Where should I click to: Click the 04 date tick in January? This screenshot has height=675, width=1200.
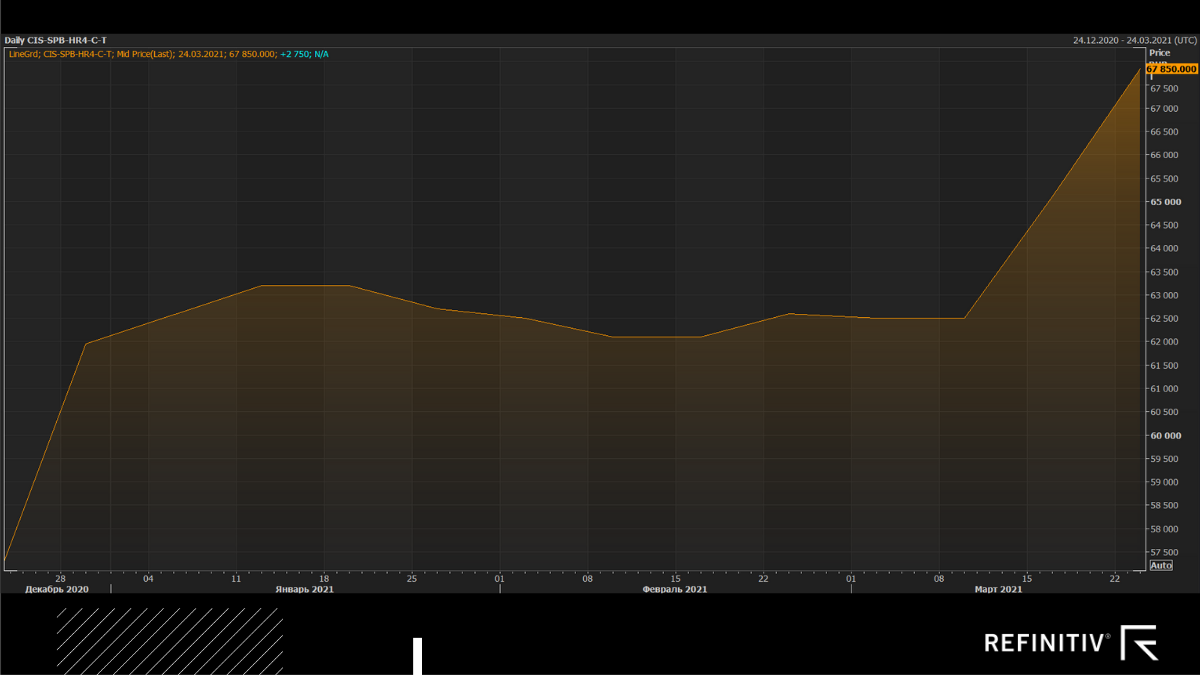(x=148, y=578)
